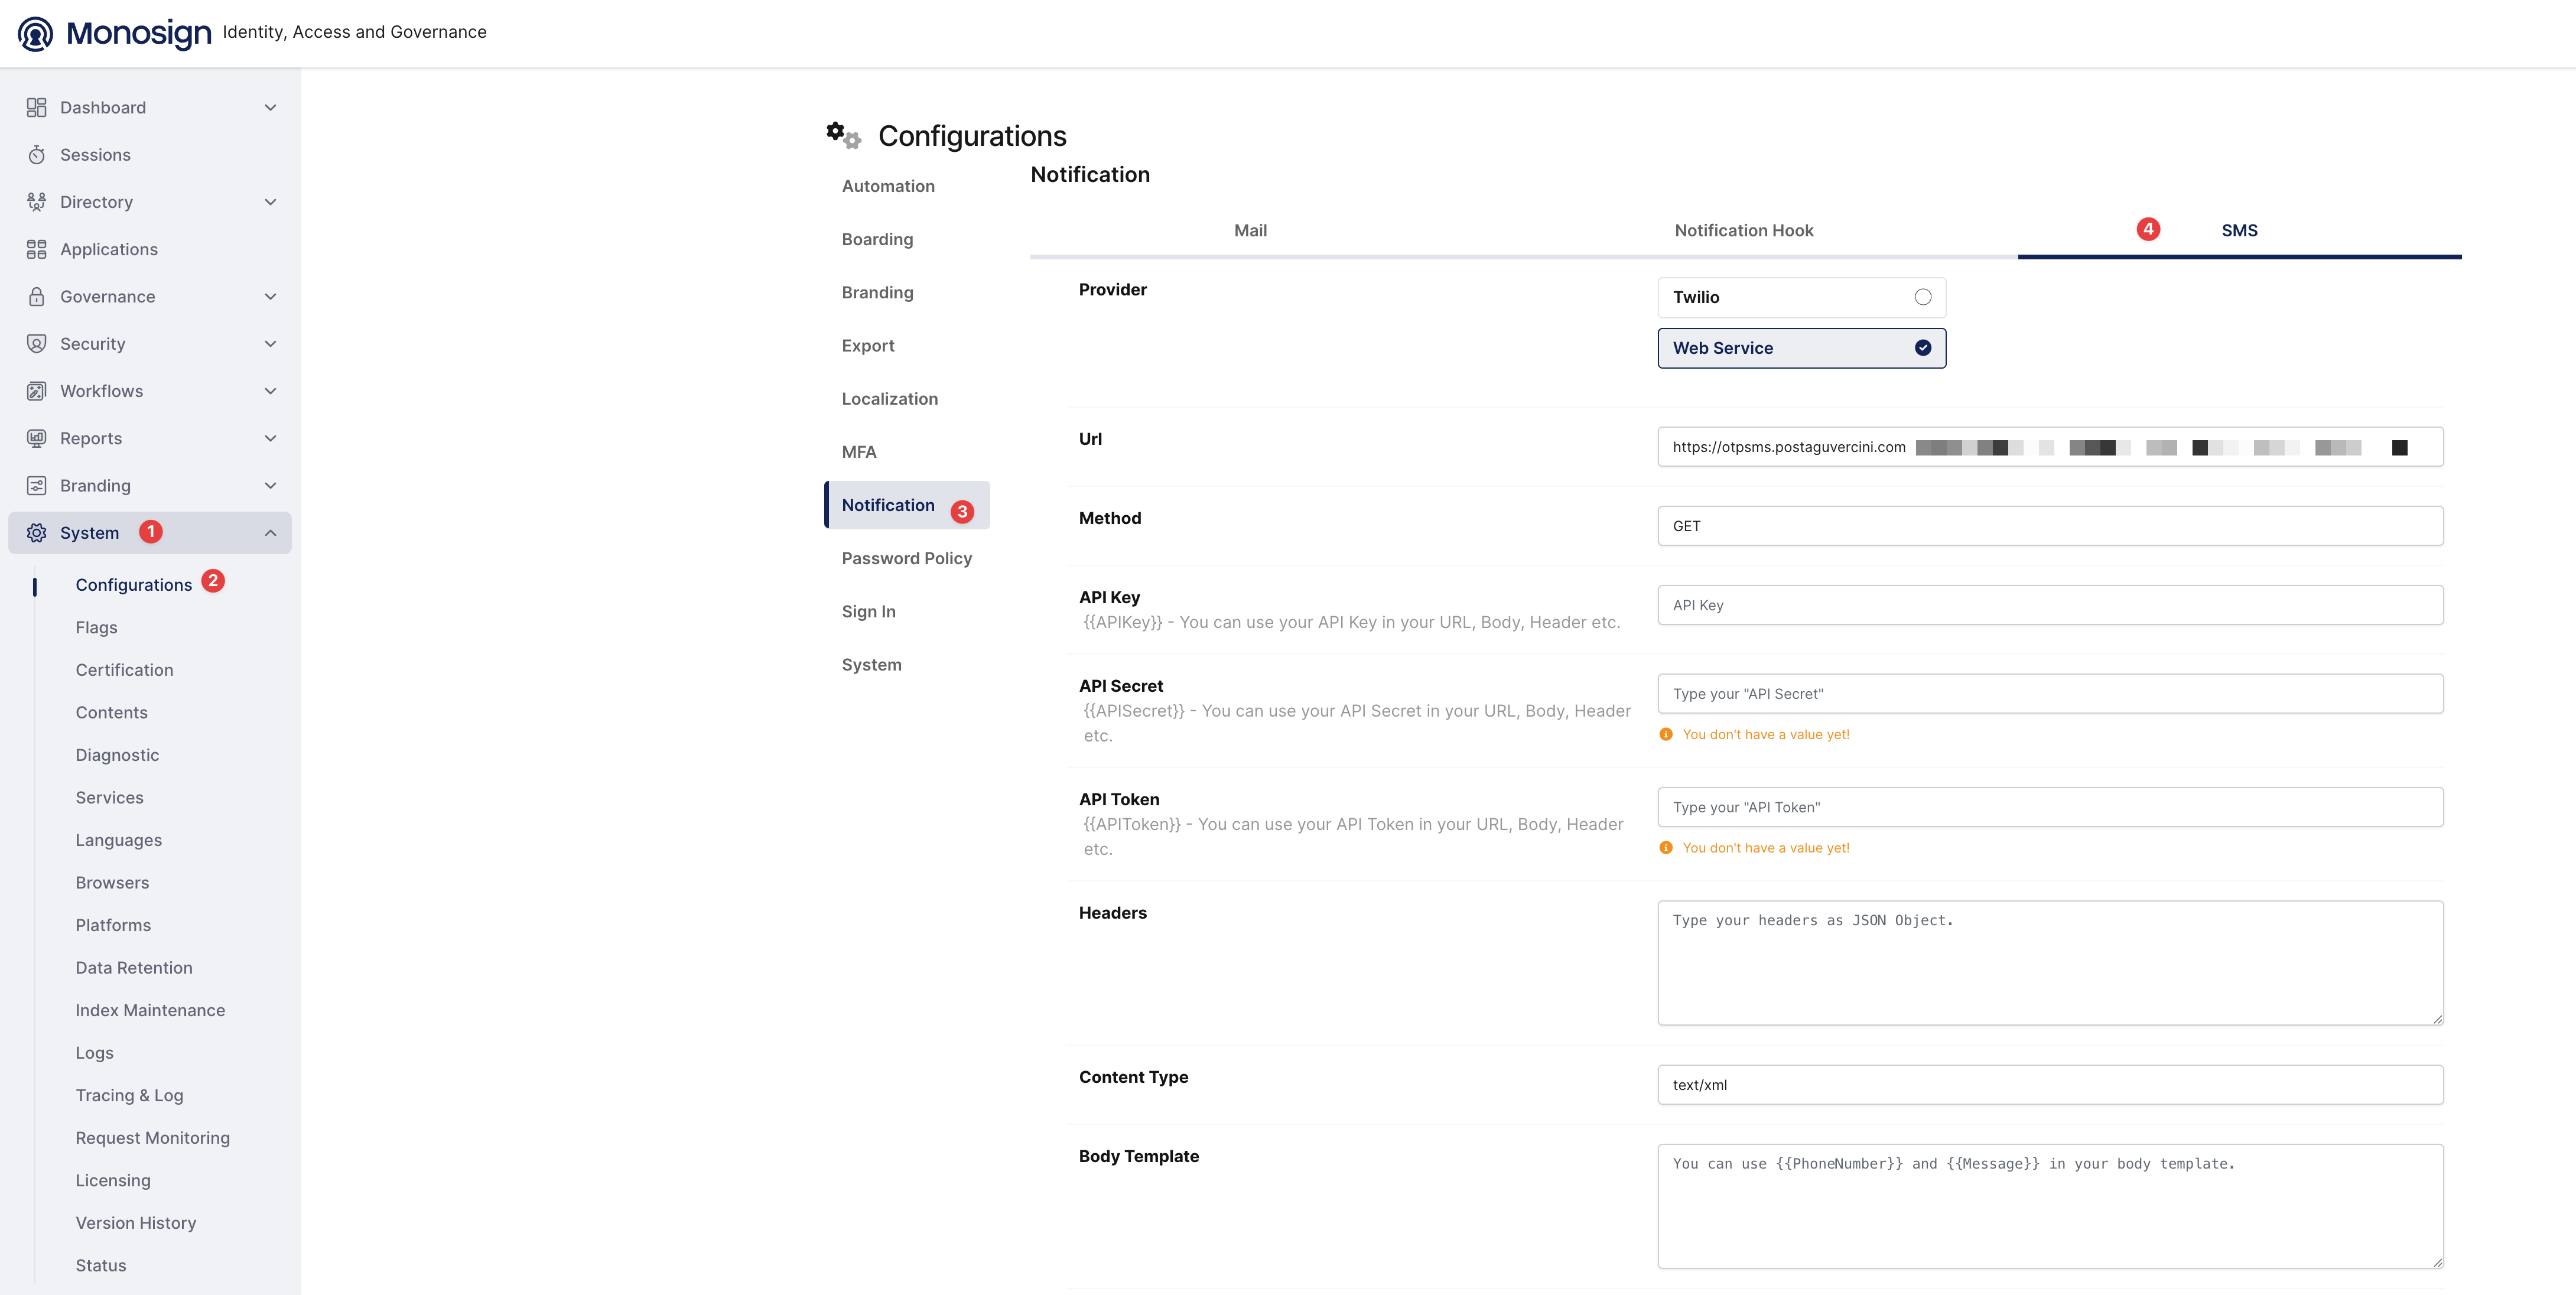Open the Password Policy configuration section
Viewport: 2576px width, 1295px height.
pyautogui.click(x=906, y=558)
